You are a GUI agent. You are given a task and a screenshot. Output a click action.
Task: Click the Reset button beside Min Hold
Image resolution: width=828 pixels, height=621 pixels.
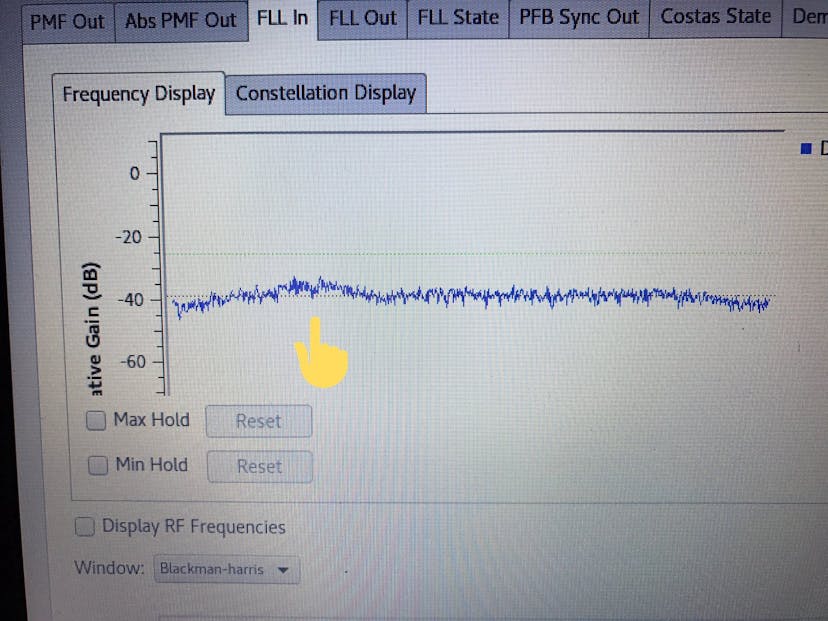(259, 467)
